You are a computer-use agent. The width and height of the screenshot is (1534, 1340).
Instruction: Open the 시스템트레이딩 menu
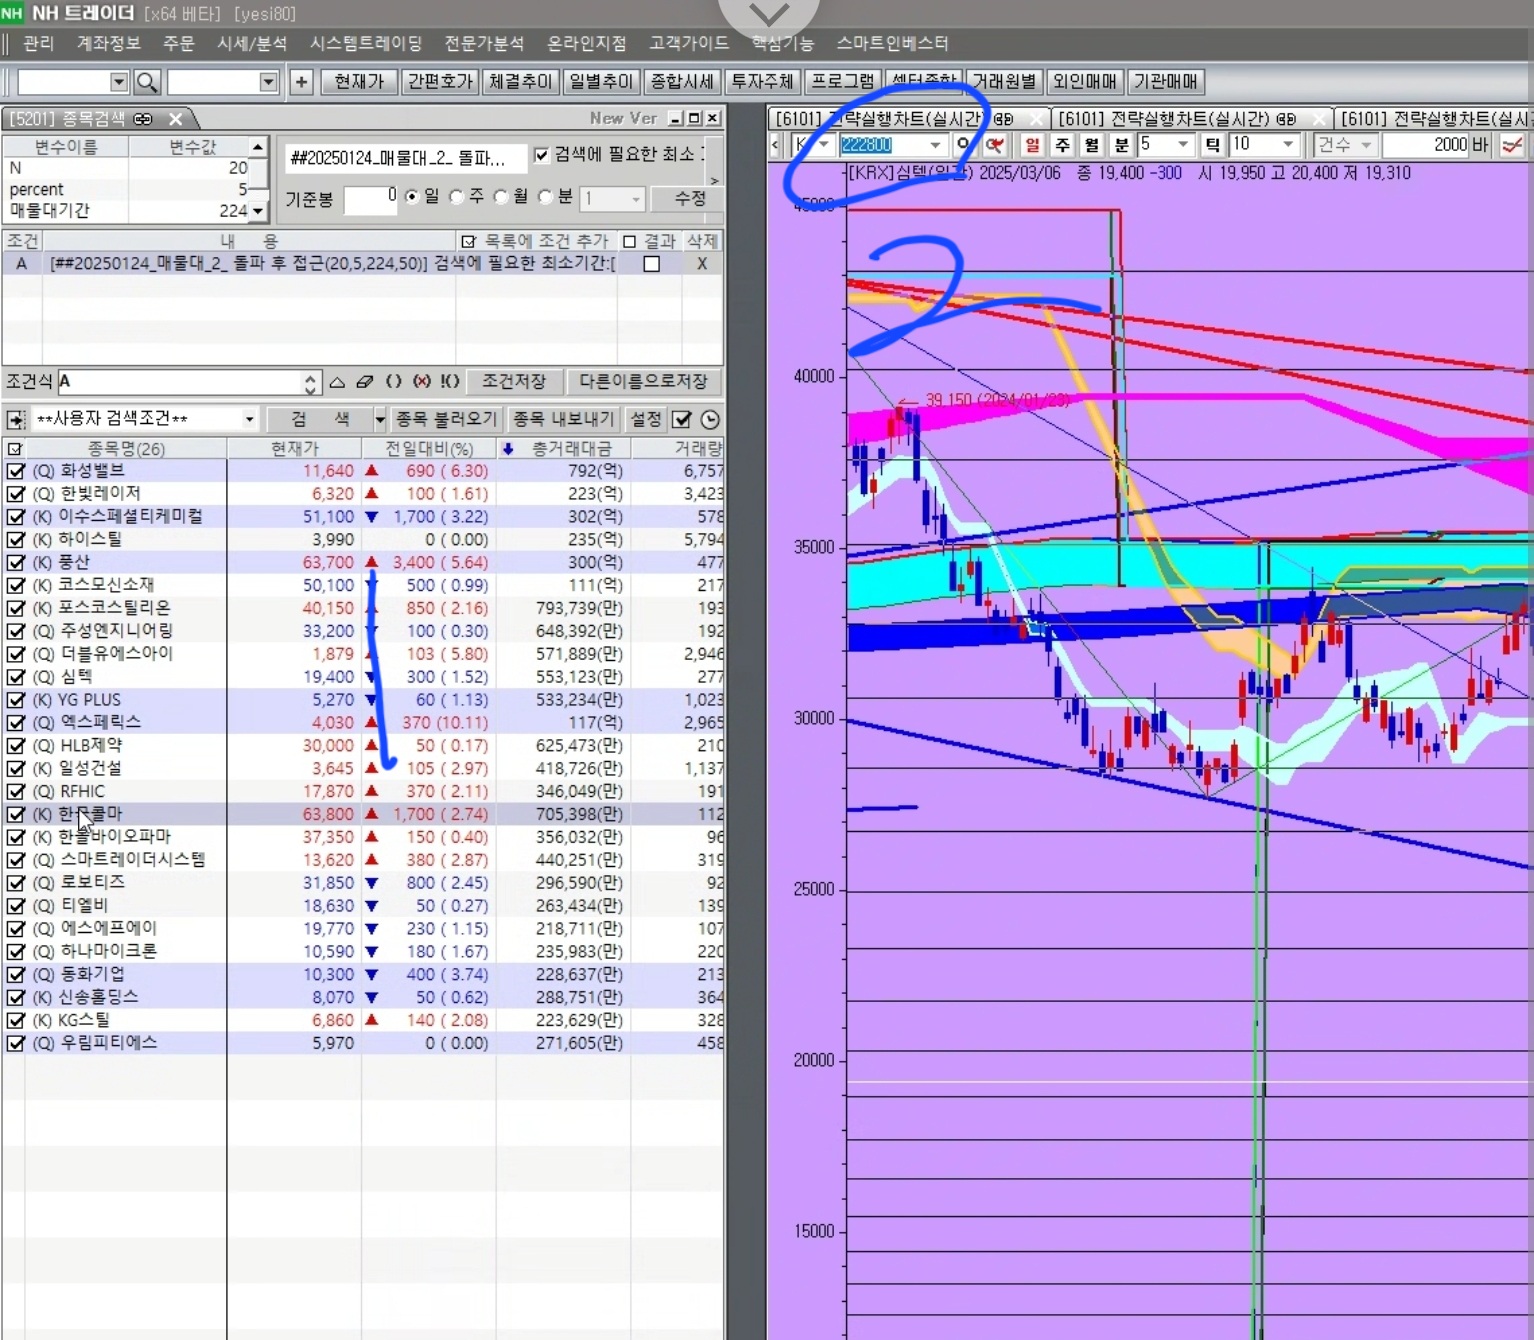[365, 43]
